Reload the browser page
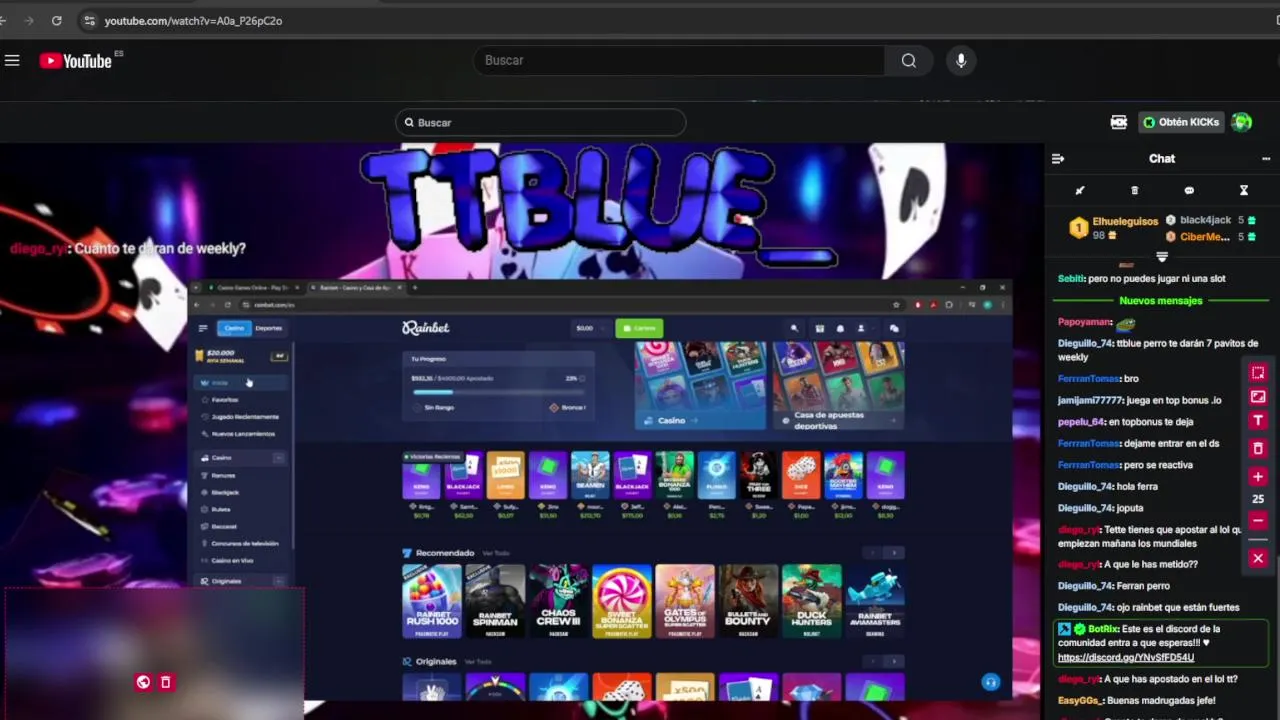Screen dimensions: 1280x720 (57, 20)
